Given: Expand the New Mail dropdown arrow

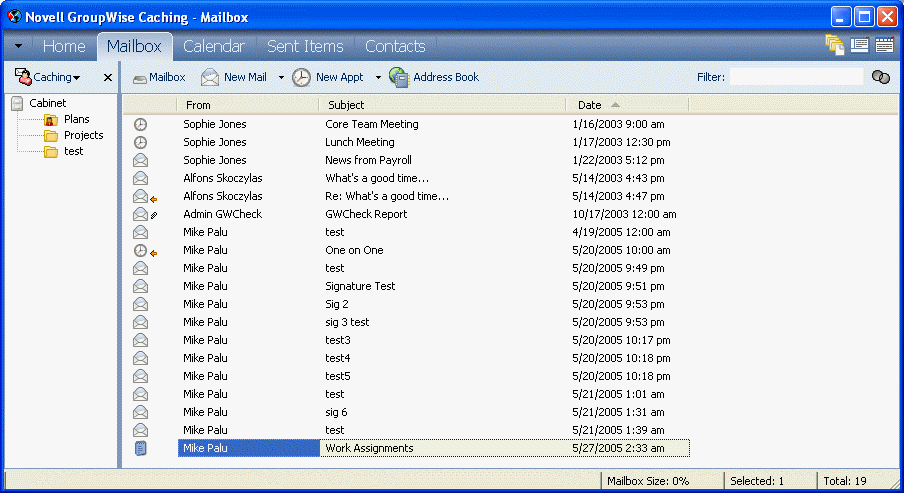Looking at the screenshot, I should [281, 77].
